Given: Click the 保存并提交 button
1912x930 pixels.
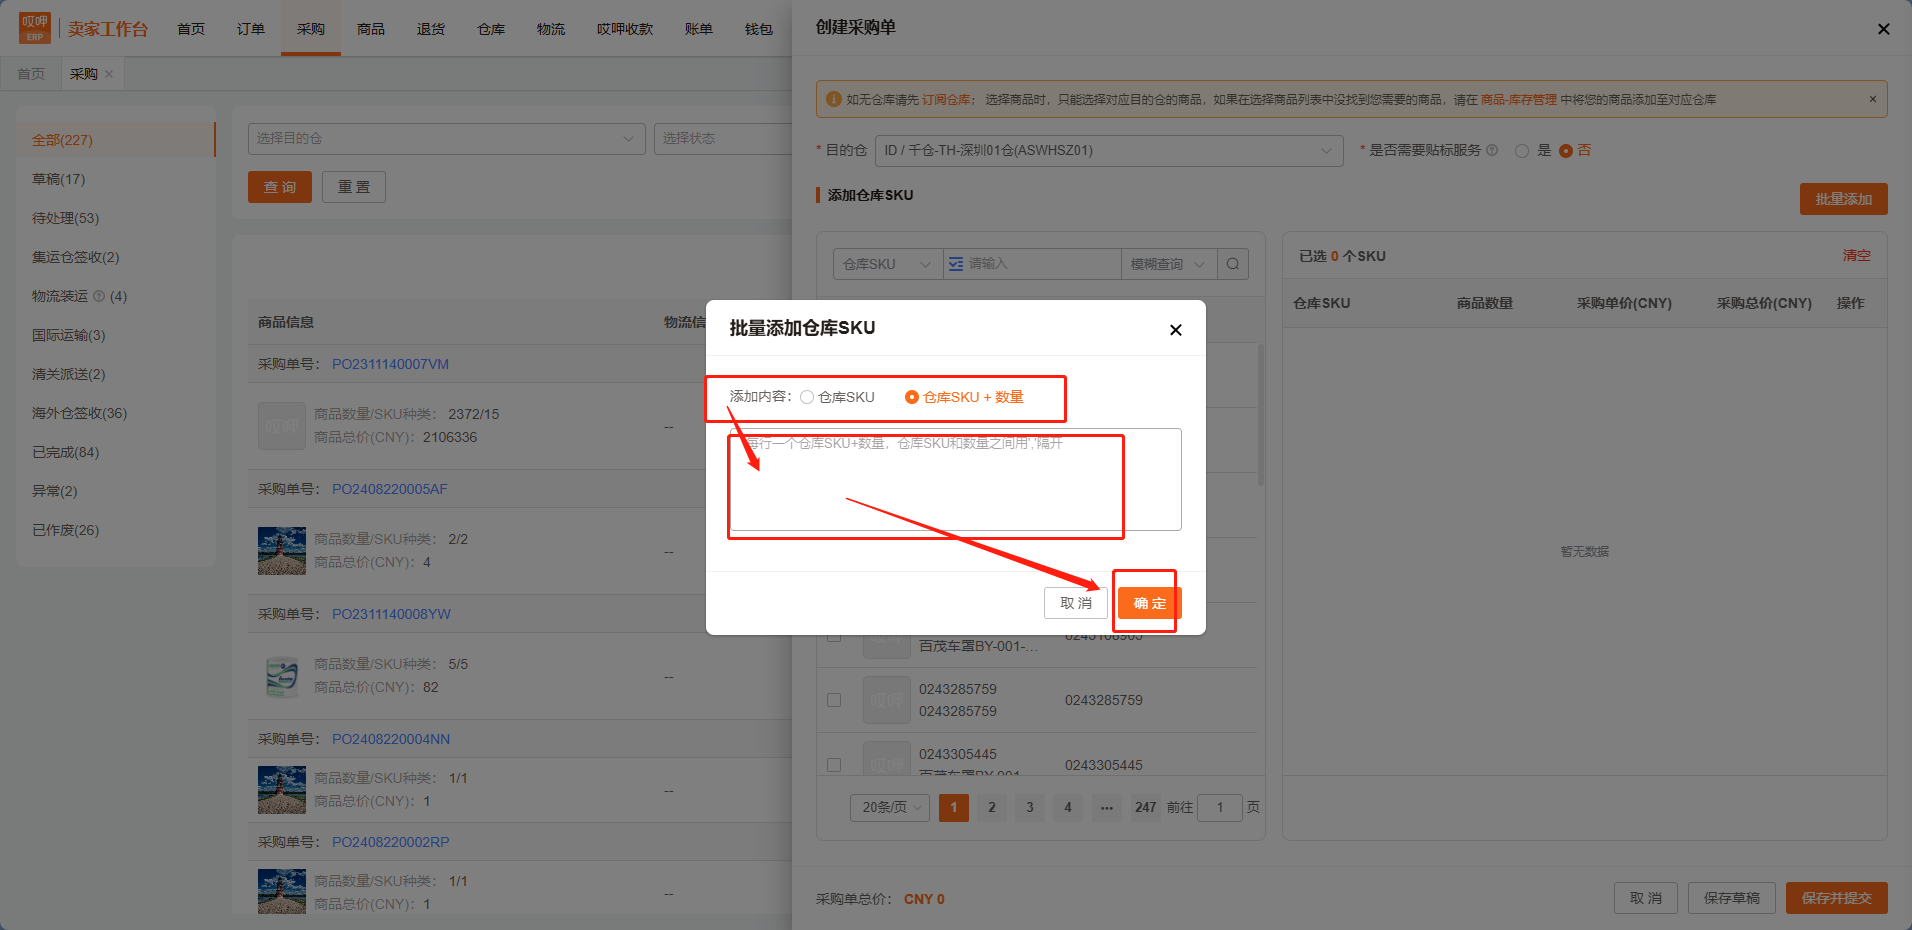Looking at the screenshot, I should pyautogui.click(x=1837, y=898).
